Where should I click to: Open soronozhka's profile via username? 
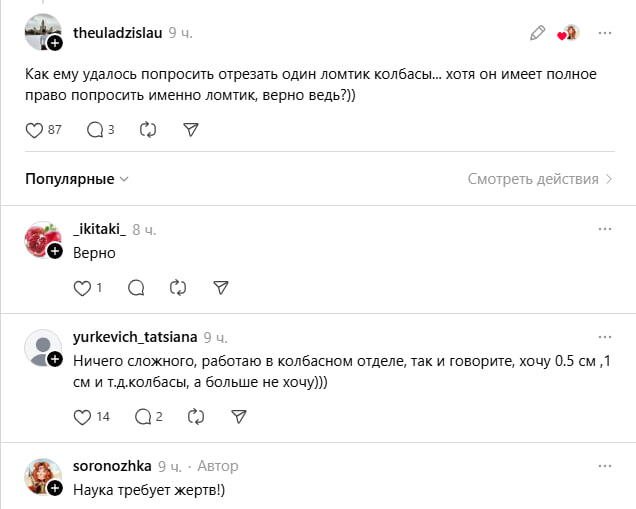tap(112, 466)
